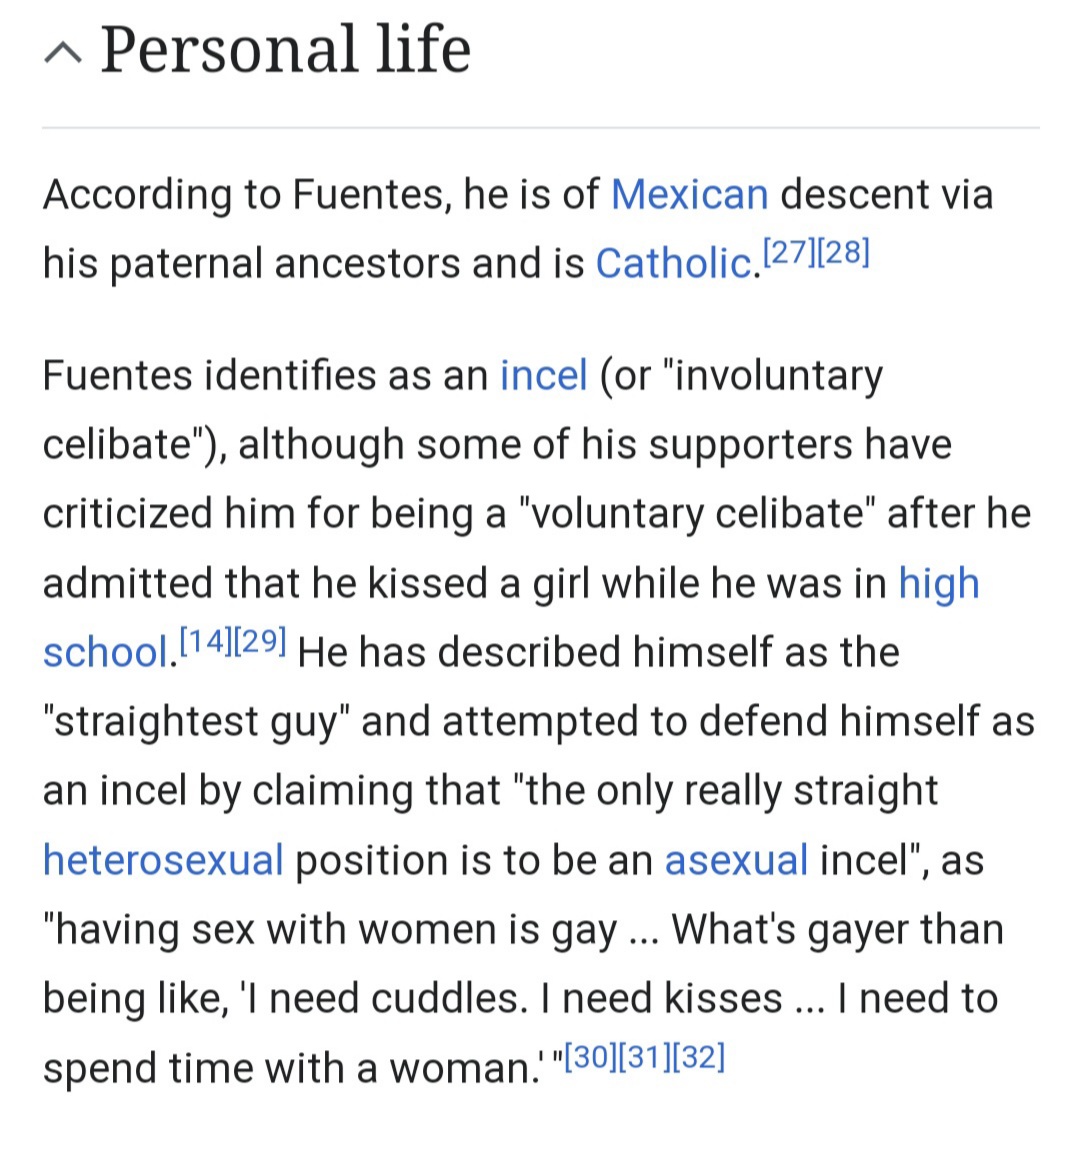Follow the incel article link
This screenshot has height=1153, width=1080.
coord(543,376)
